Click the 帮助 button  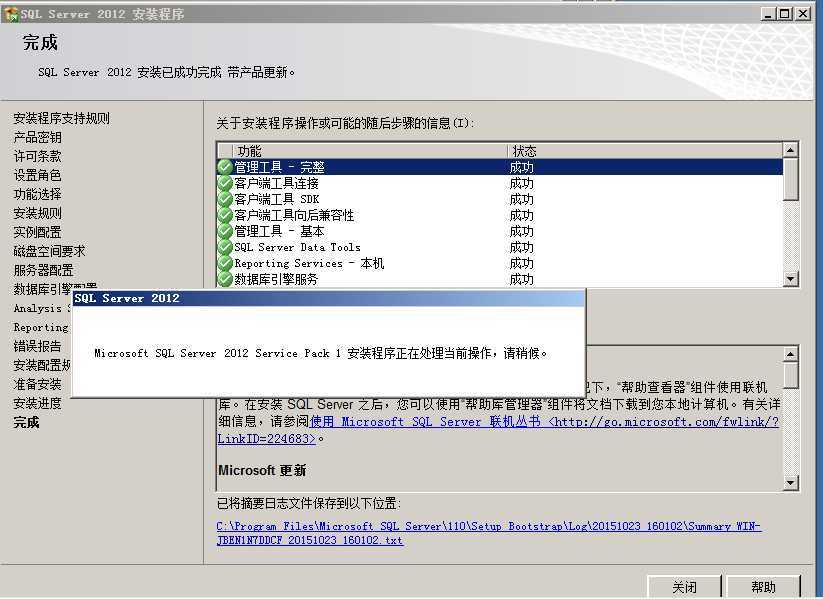click(763, 587)
